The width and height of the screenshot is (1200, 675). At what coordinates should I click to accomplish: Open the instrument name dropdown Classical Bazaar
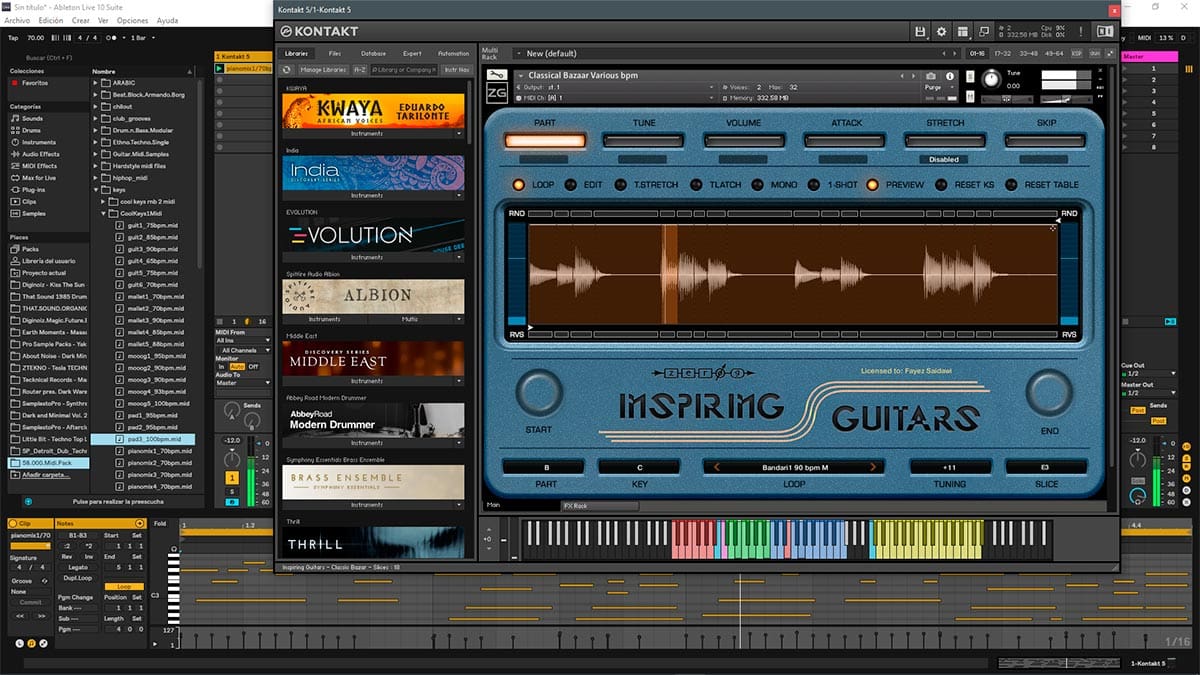click(709, 75)
